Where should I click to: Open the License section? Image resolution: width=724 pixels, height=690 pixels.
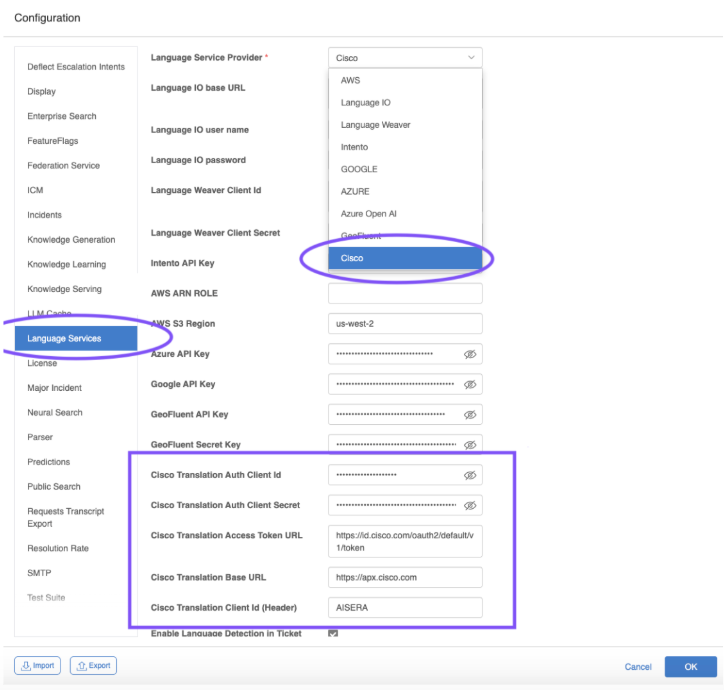coord(76,363)
